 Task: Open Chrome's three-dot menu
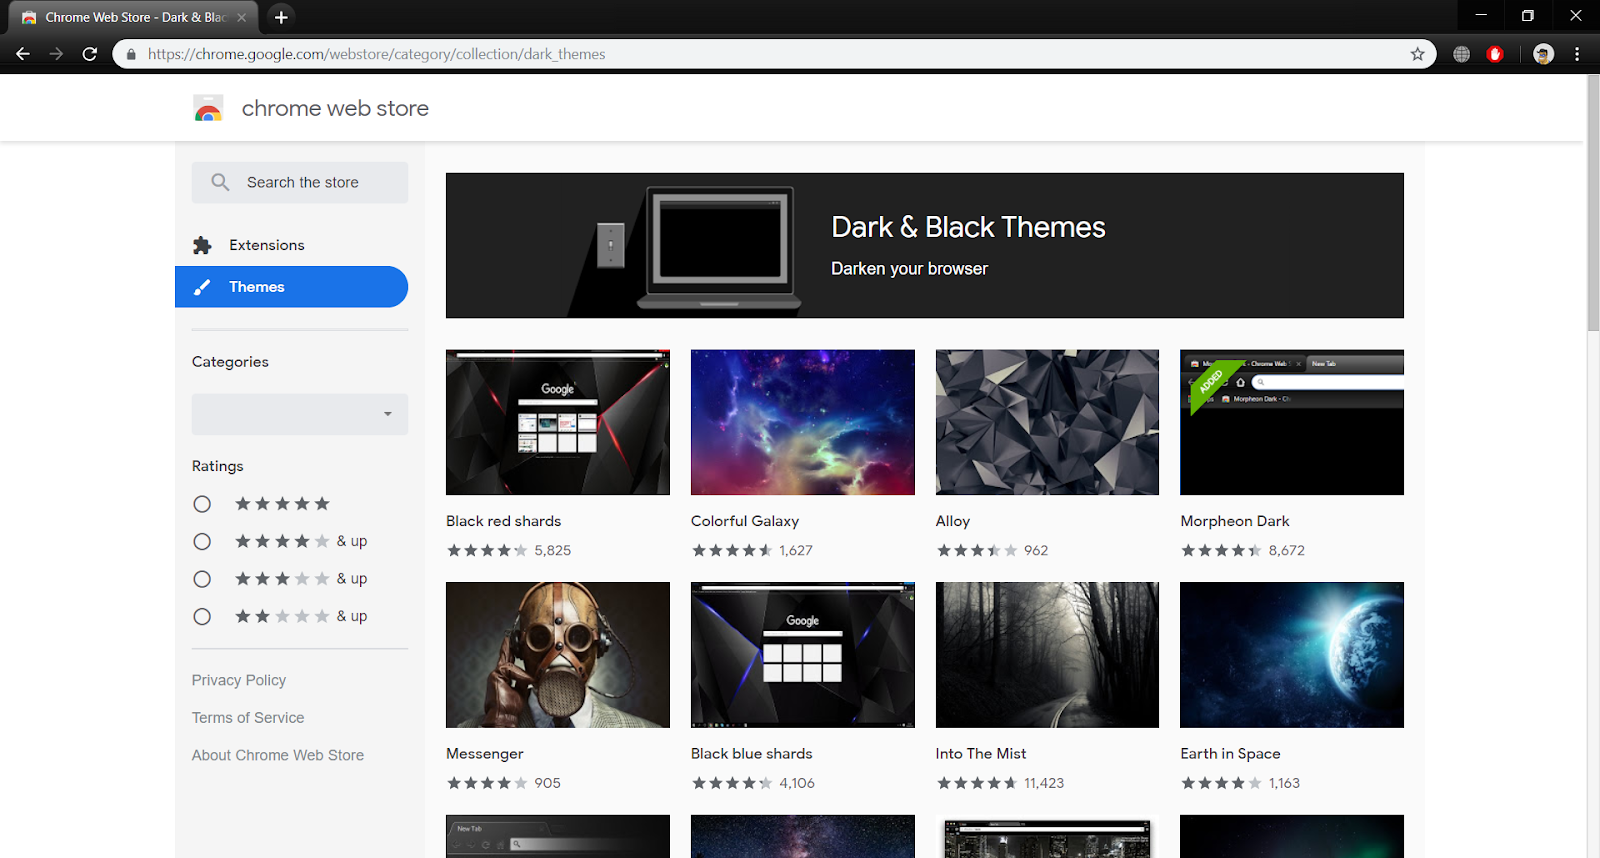click(1577, 54)
